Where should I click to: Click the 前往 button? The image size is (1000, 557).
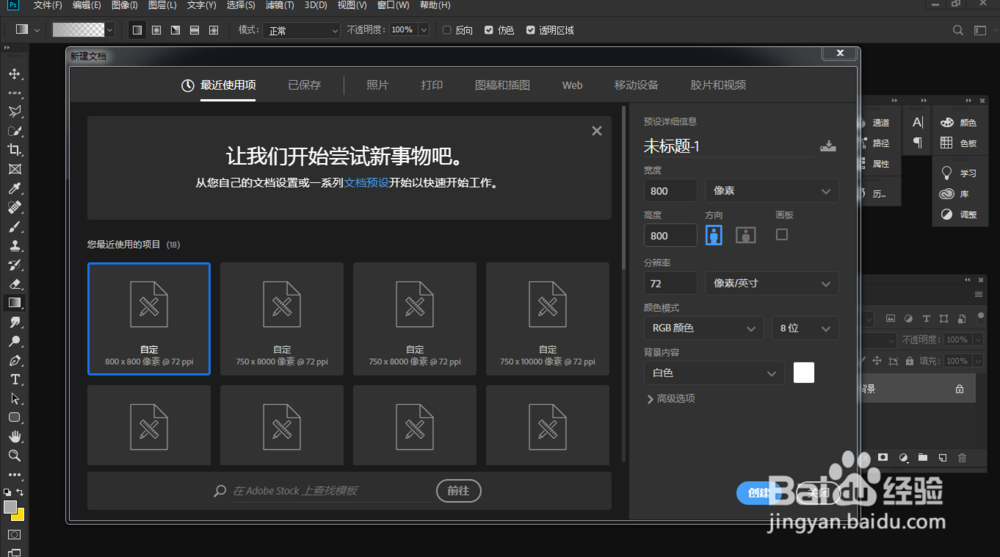459,491
